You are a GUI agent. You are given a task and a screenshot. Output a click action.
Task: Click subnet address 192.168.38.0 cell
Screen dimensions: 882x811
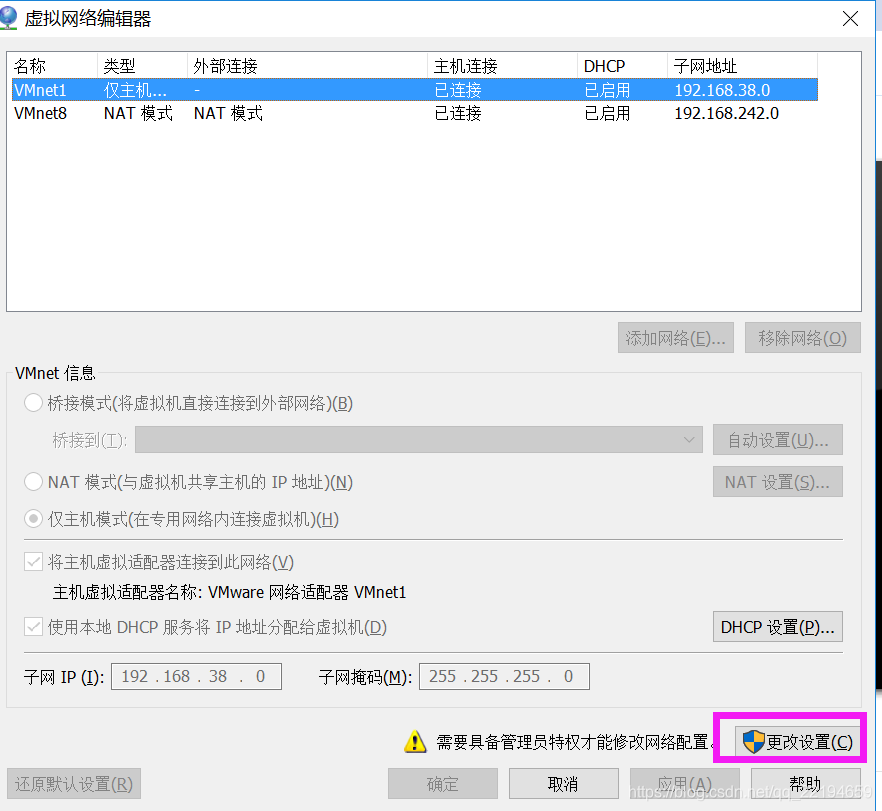tap(722, 90)
